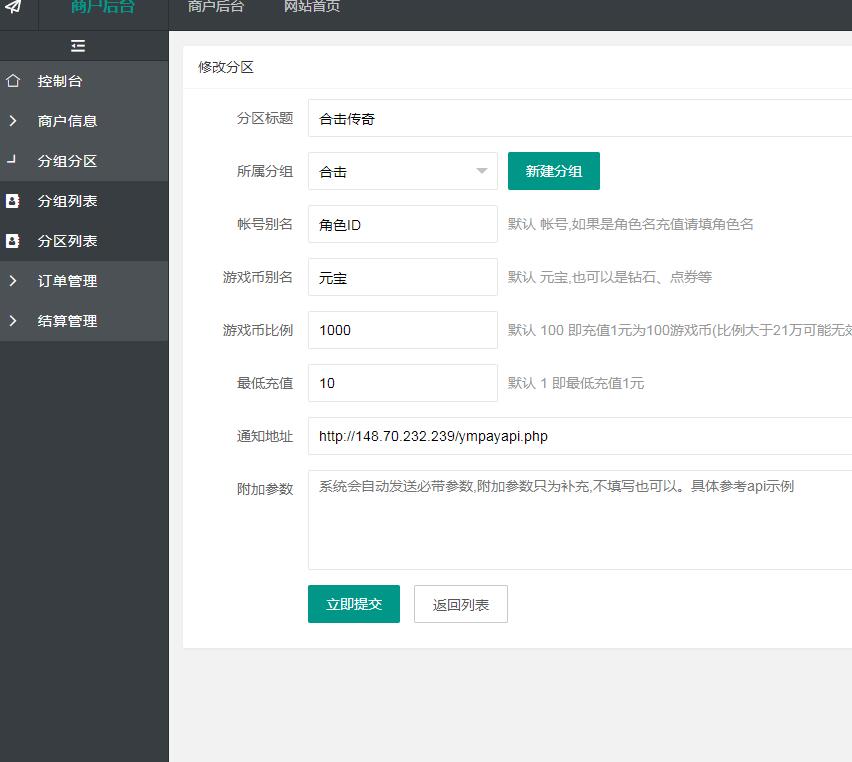Click the paper plane logo icon

pos(13,7)
